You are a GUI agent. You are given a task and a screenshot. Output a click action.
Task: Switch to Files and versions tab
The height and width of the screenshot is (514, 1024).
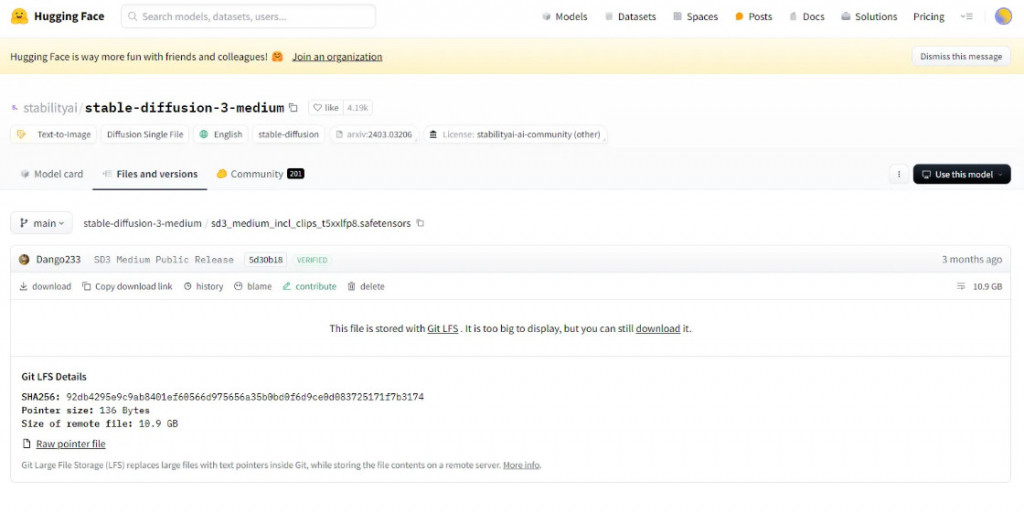point(150,174)
